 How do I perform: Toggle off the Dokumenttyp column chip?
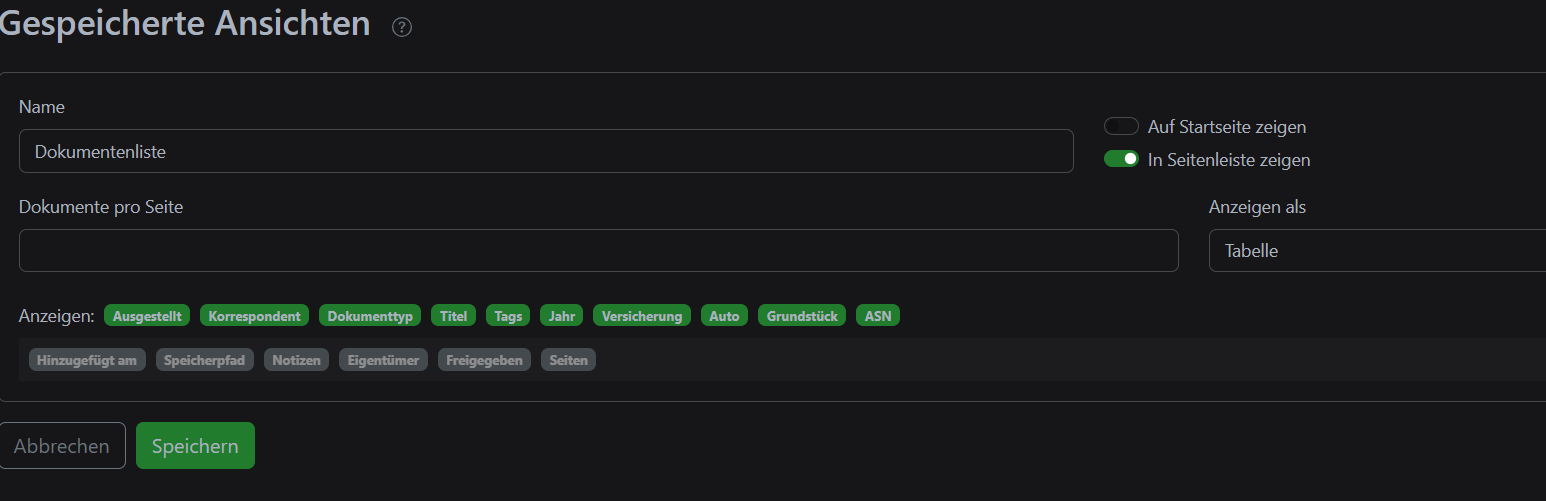pos(370,316)
